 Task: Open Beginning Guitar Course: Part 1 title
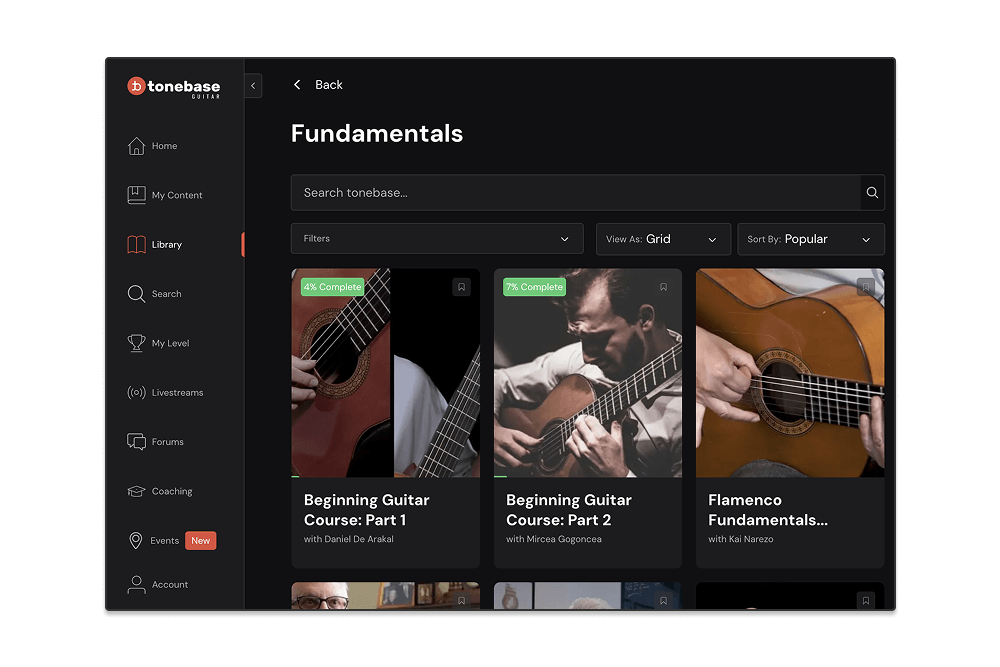pyautogui.click(x=367, y=510)
